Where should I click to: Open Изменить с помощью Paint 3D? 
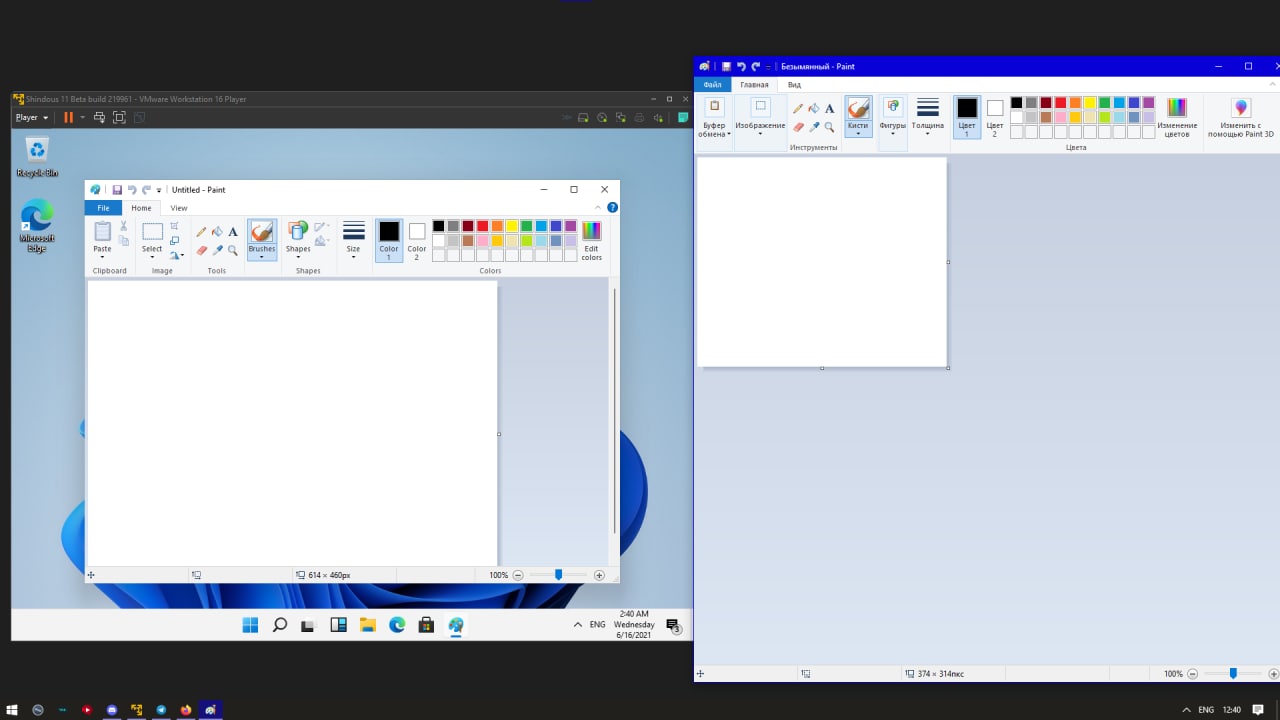(1241, 117)
